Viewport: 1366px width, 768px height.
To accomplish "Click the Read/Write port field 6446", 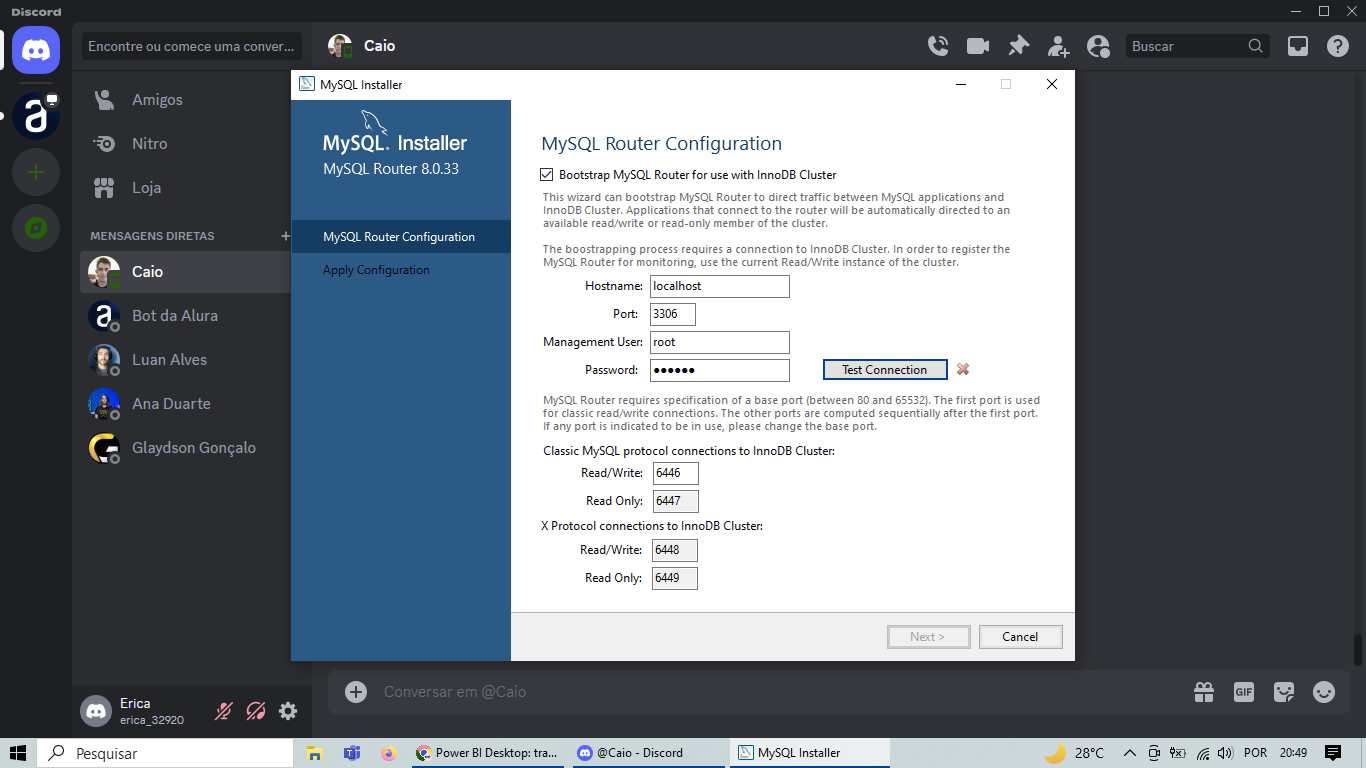I will click(675, 473).
